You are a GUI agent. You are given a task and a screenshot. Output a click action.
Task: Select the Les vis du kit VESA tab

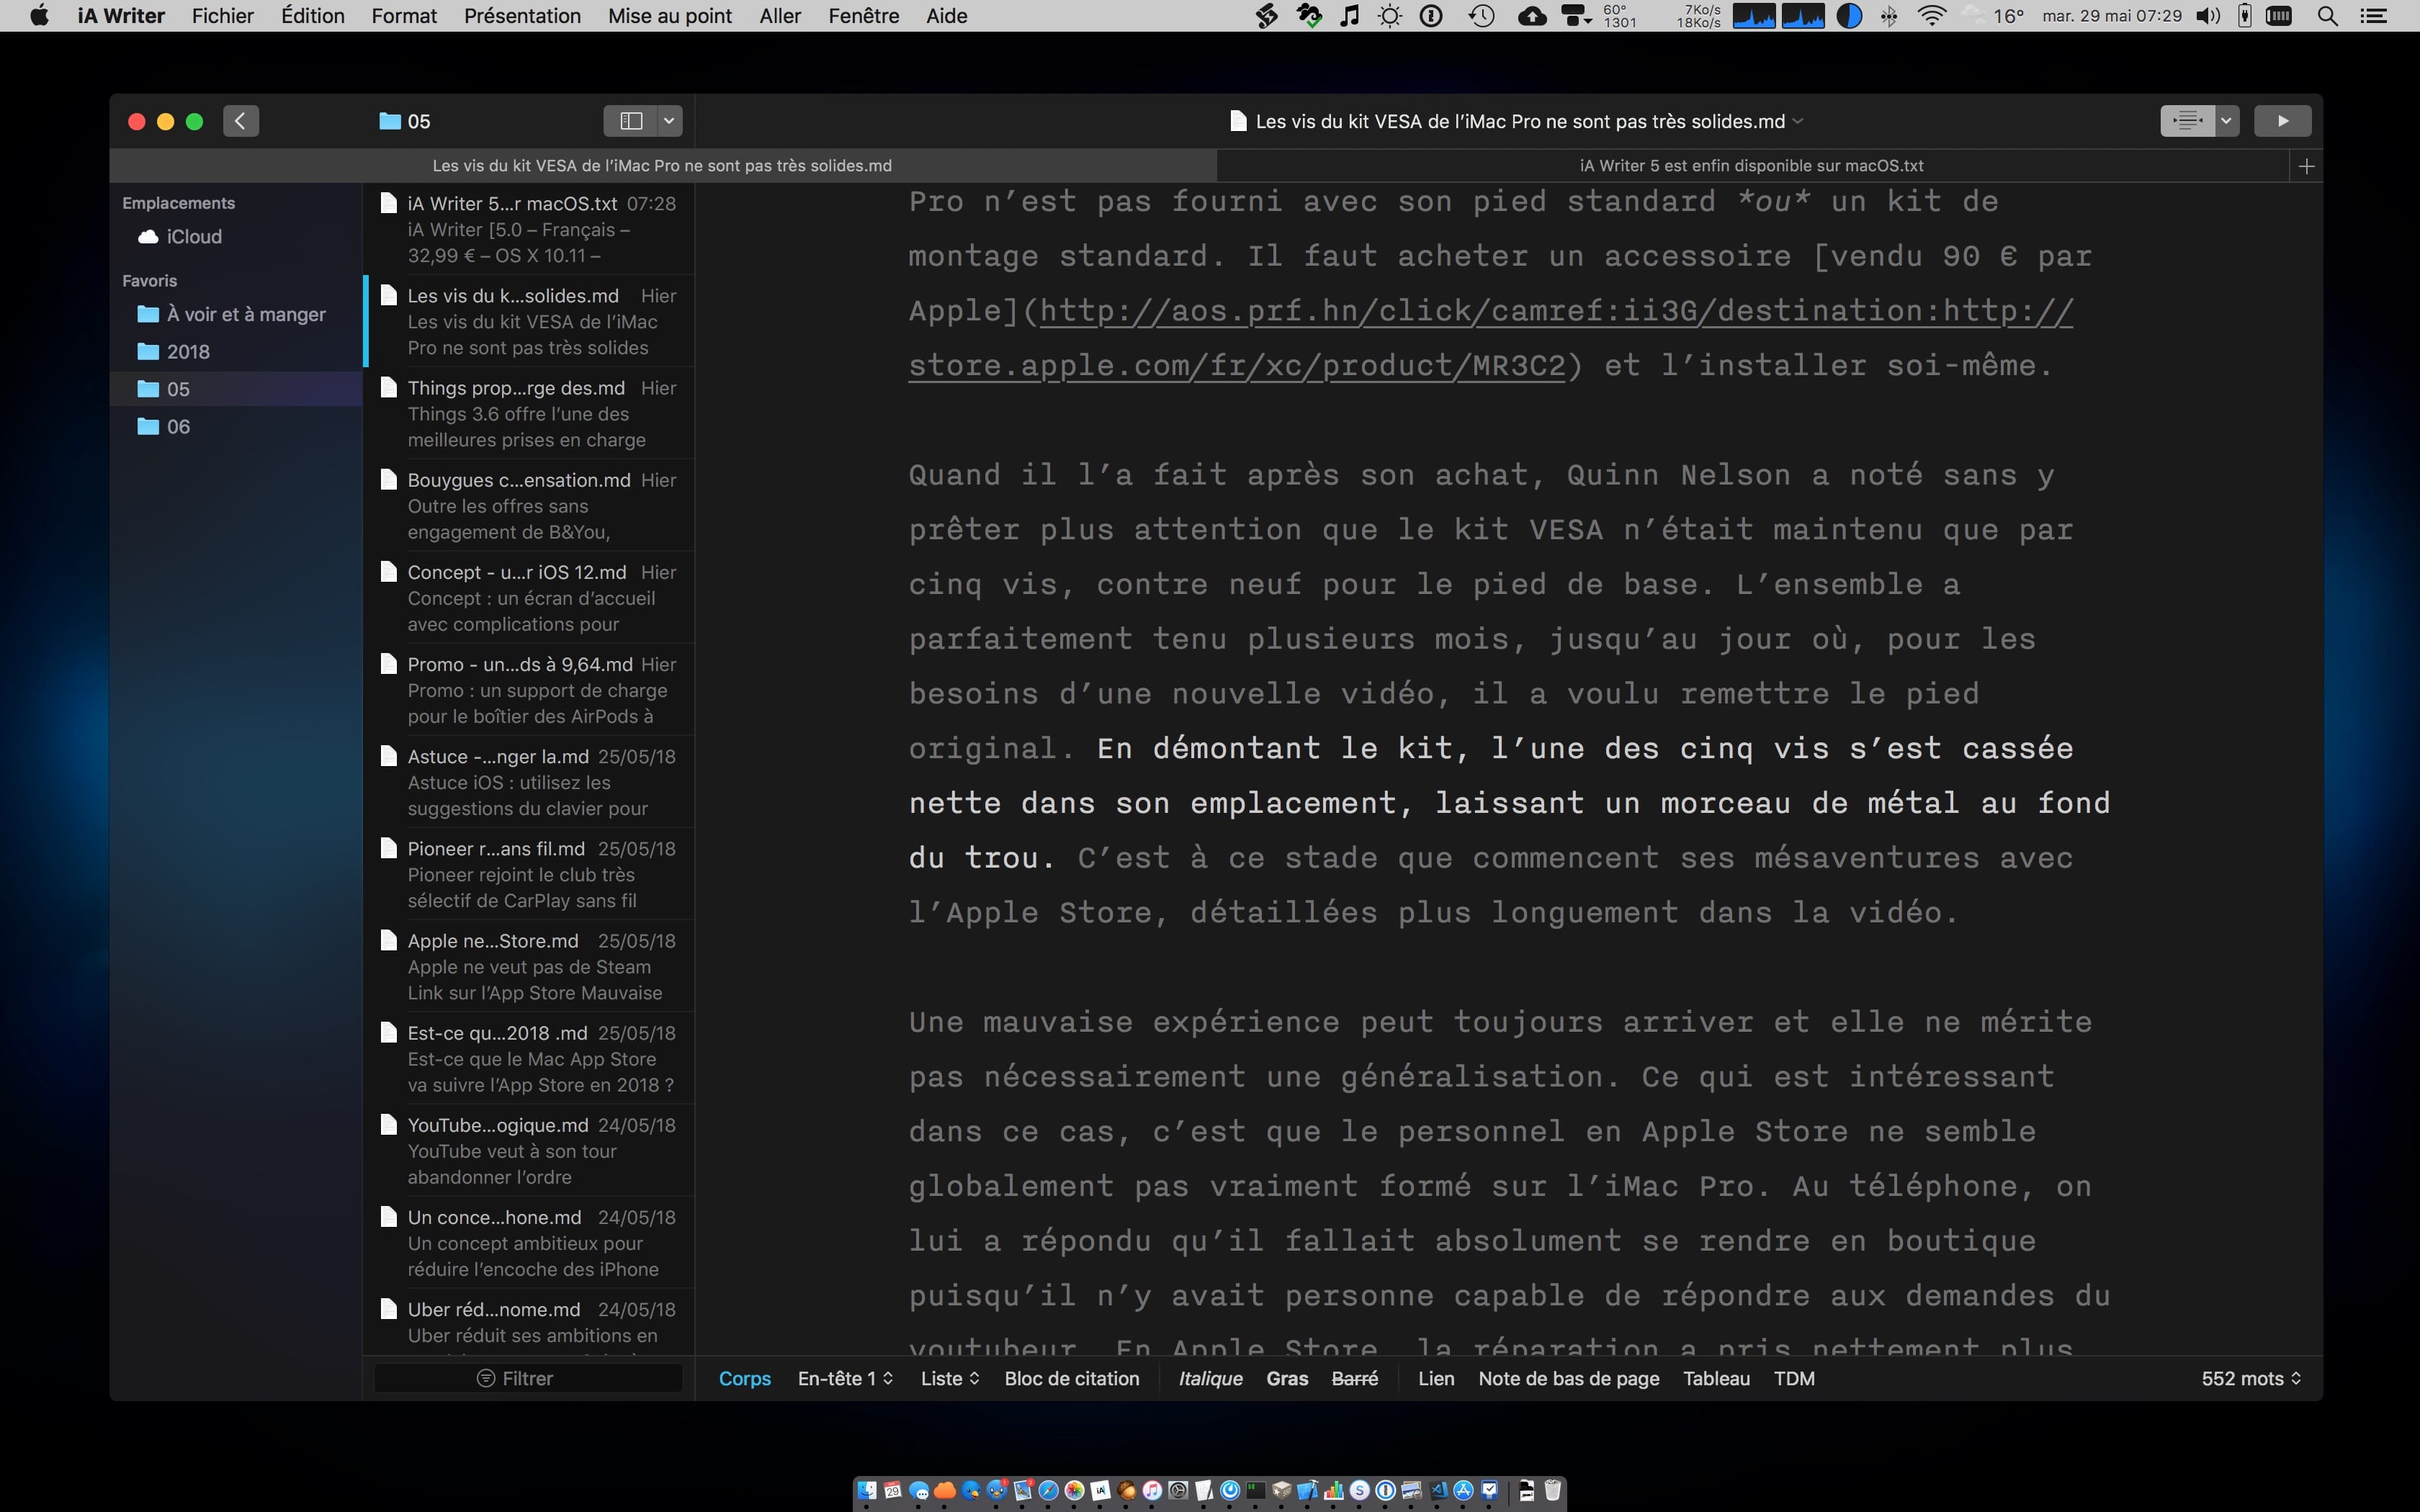click(x=662, y=166)
